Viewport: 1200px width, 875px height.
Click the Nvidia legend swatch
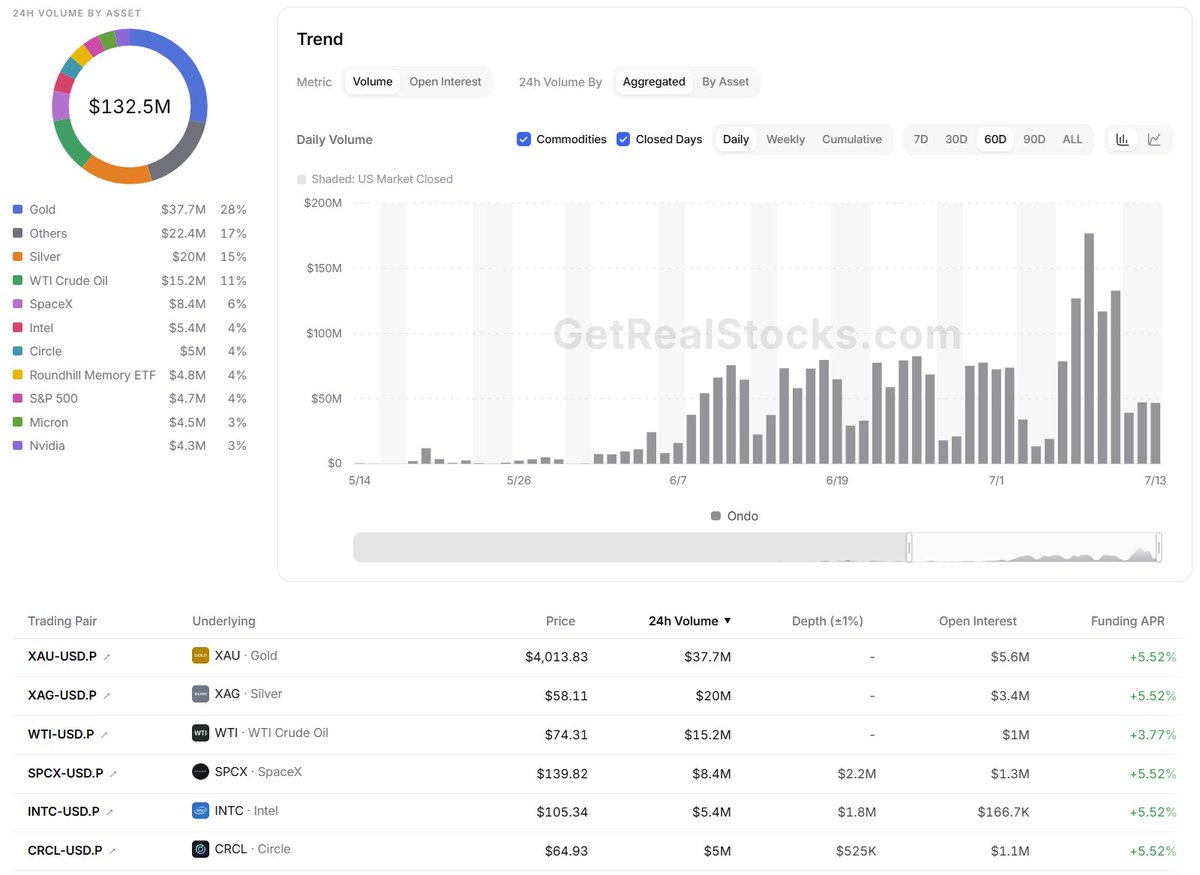click(x=17, y=446)
